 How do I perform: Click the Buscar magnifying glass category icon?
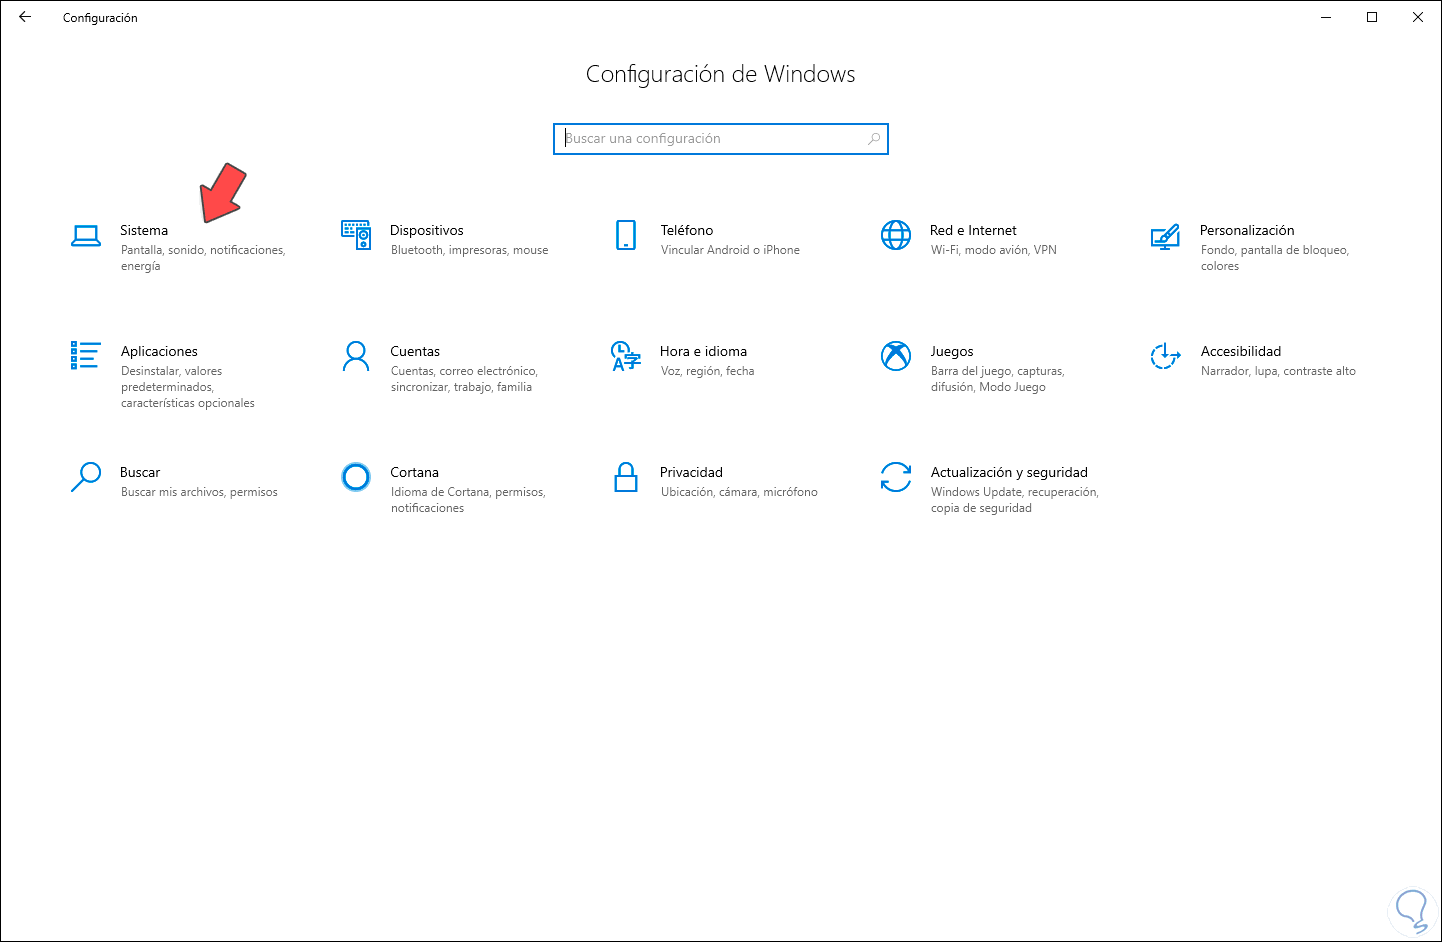86,477
